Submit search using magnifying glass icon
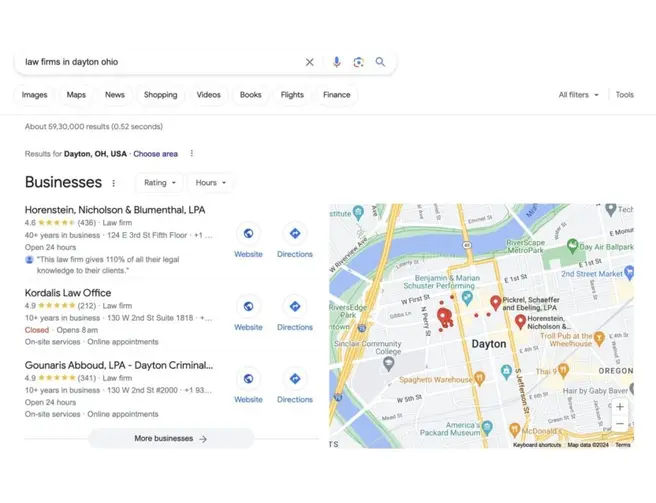656x503 pixels. pos(380,62)
